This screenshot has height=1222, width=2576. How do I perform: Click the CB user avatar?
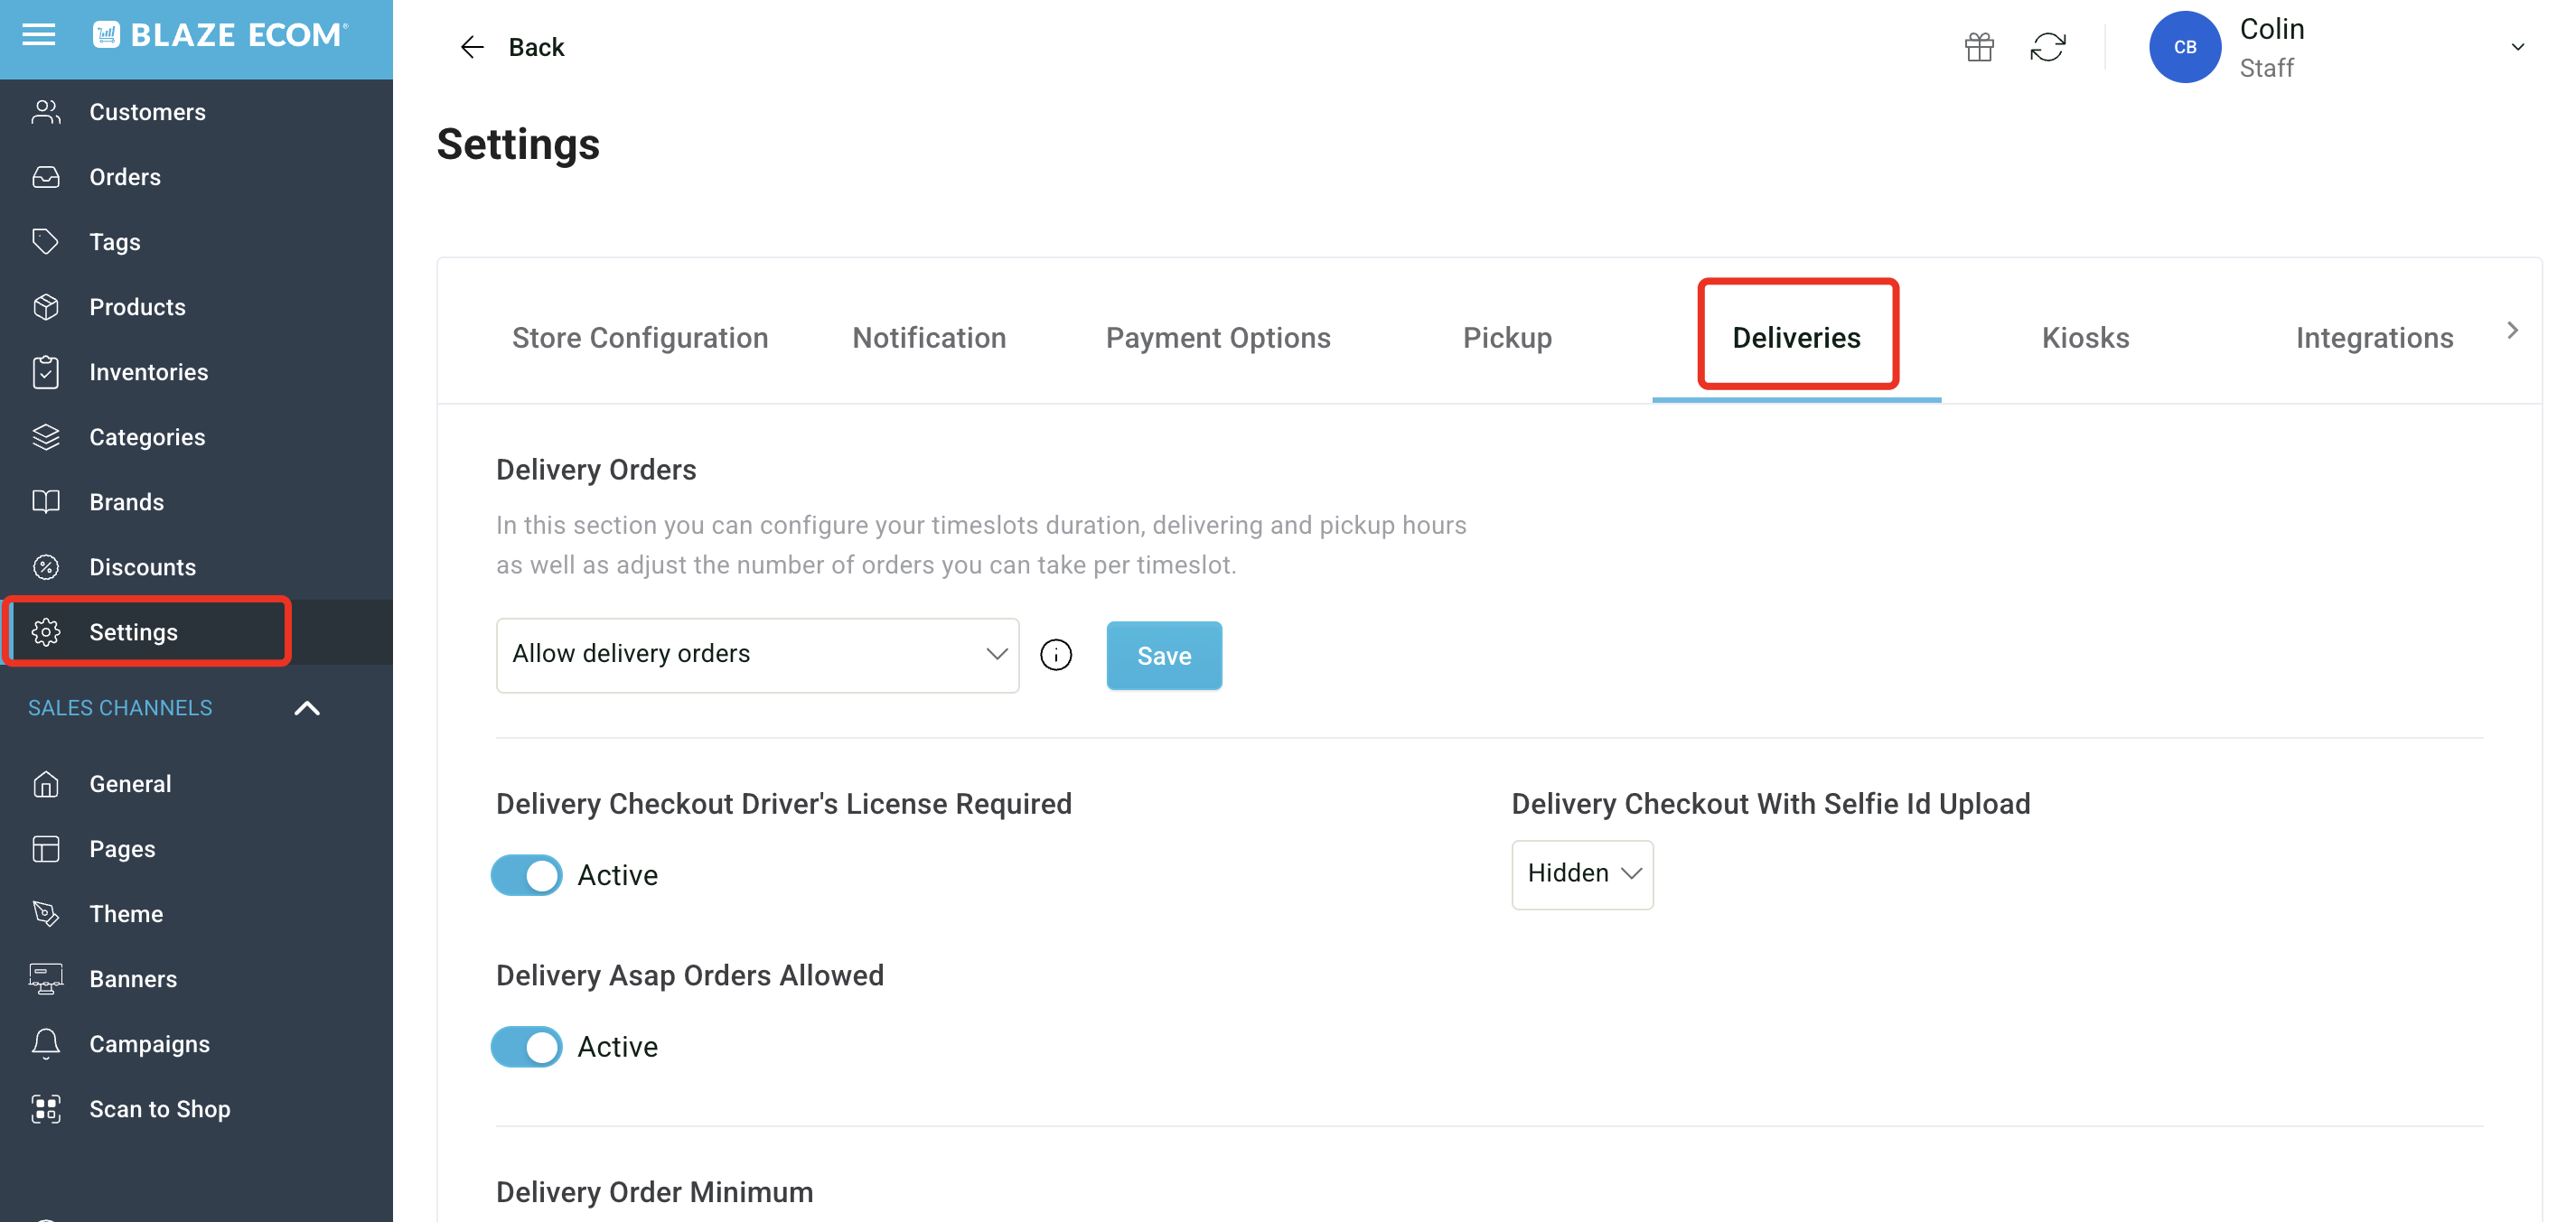coord(2185,47)
